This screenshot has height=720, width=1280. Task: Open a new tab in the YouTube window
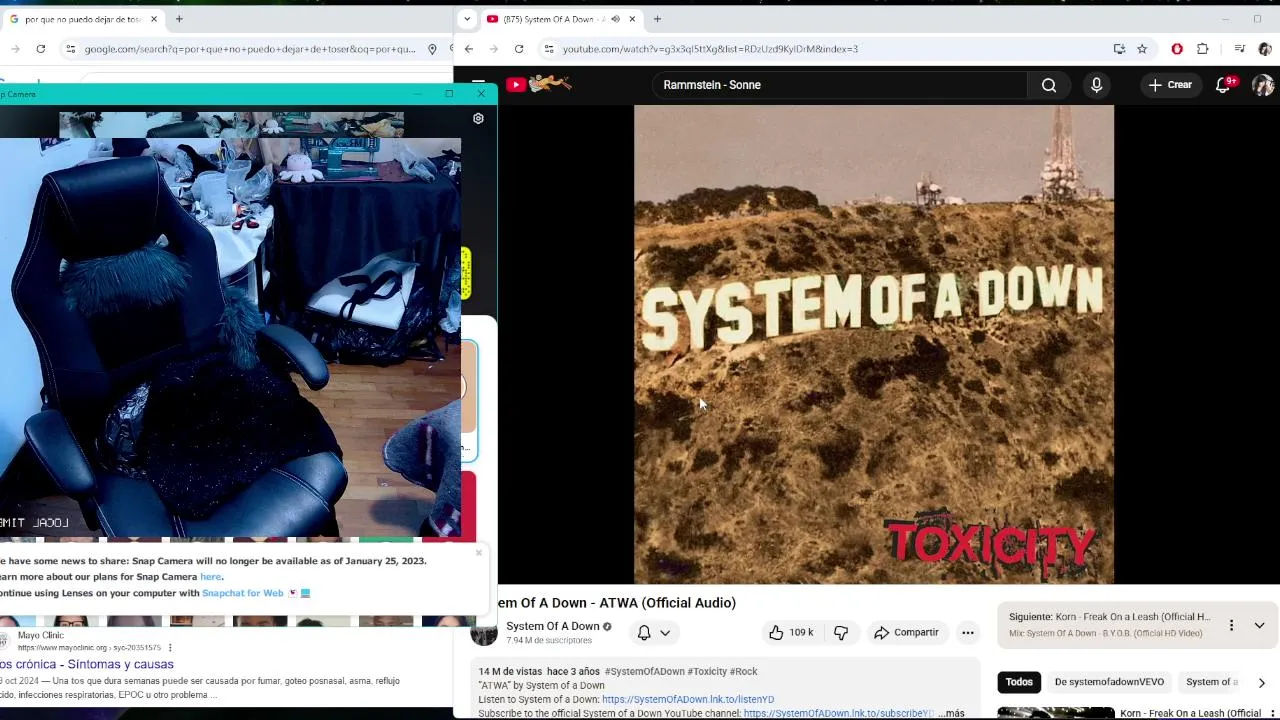657,19
